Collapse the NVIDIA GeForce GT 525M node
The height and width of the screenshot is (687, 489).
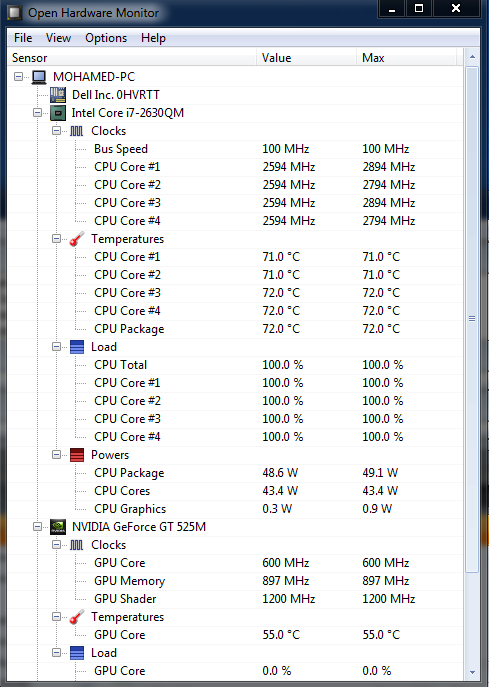click(x=38, y=526)
